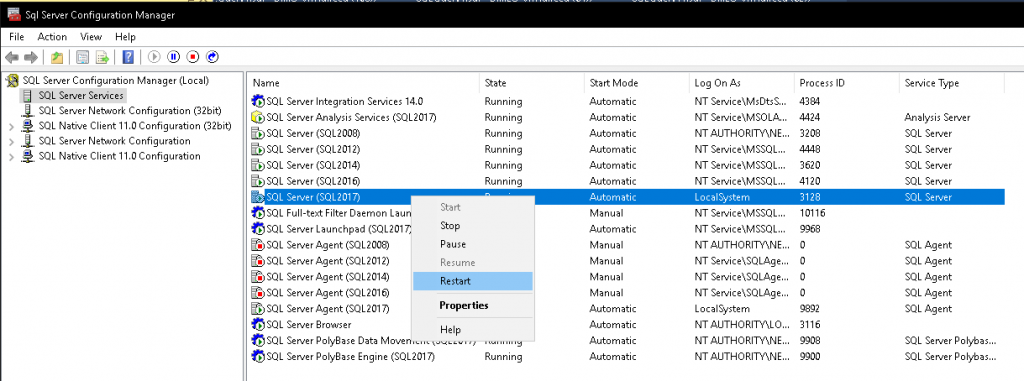Expand the SQL Server Network Configuration node arrow
Image resolution: width=1024 pixels, height=381 pixels.
click(11, 141)
